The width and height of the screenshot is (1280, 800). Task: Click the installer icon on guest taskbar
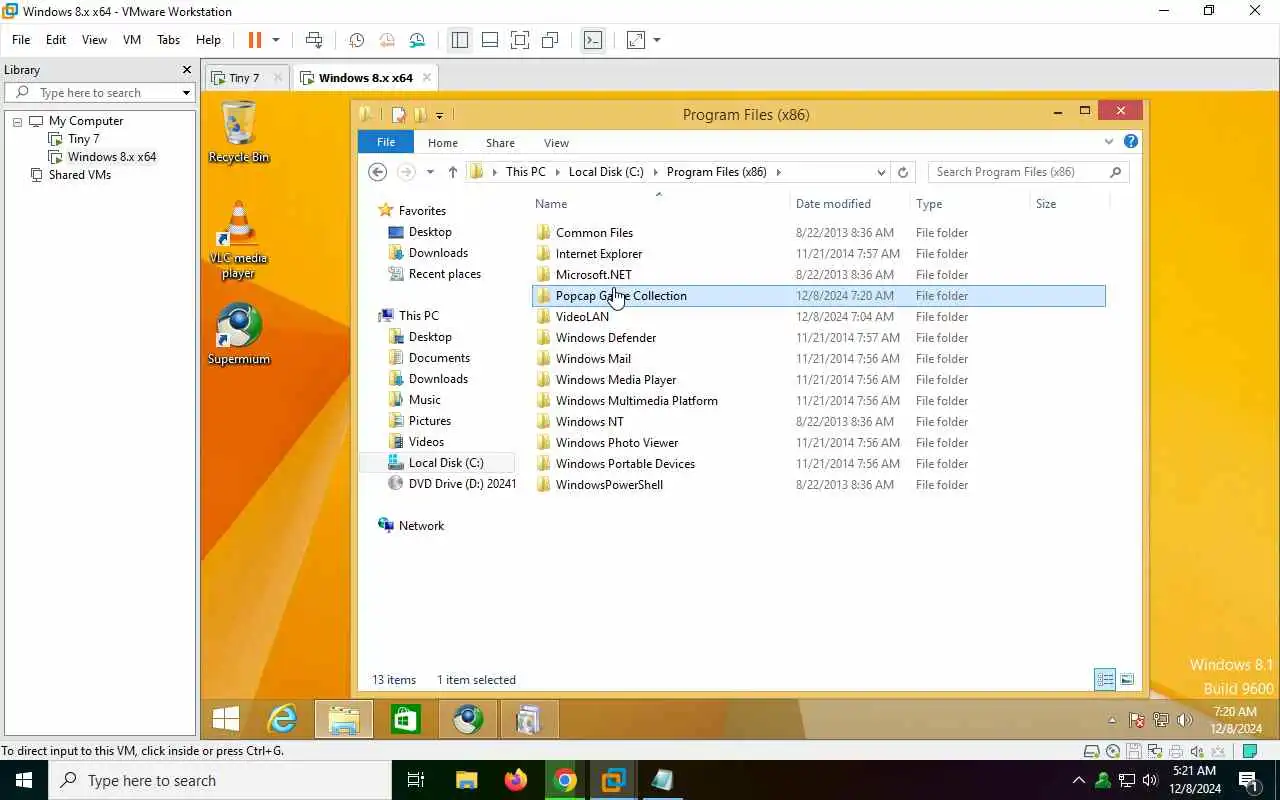coord(527,719)
